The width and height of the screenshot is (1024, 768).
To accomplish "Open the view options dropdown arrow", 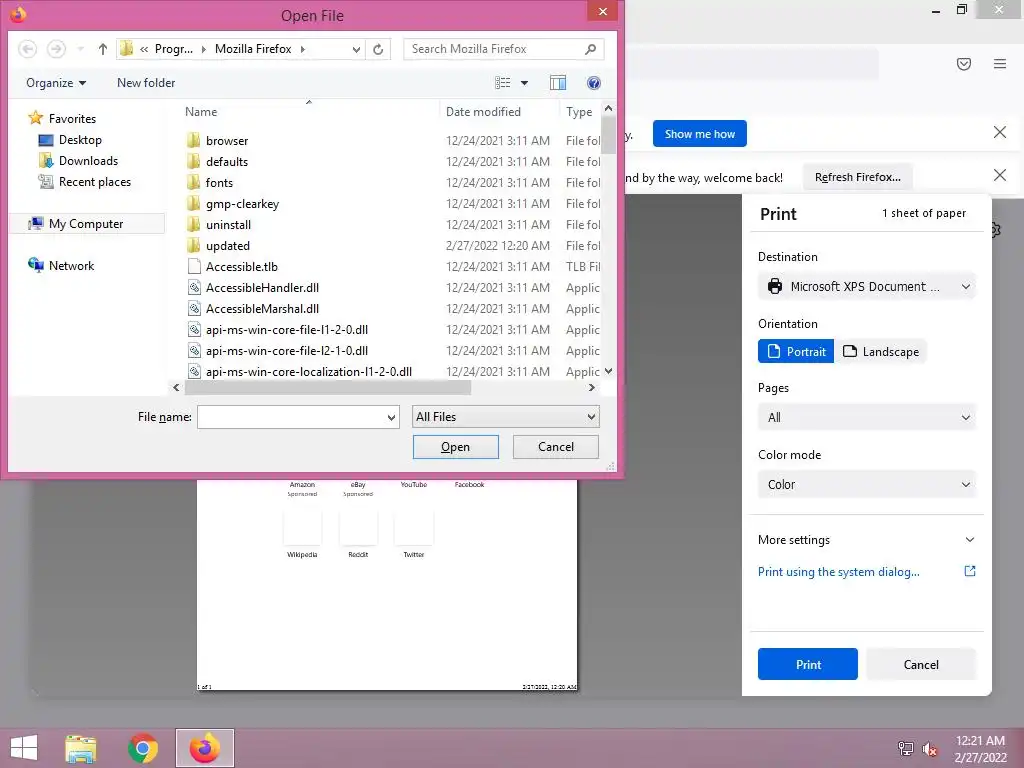I will (x=524, y=83).
